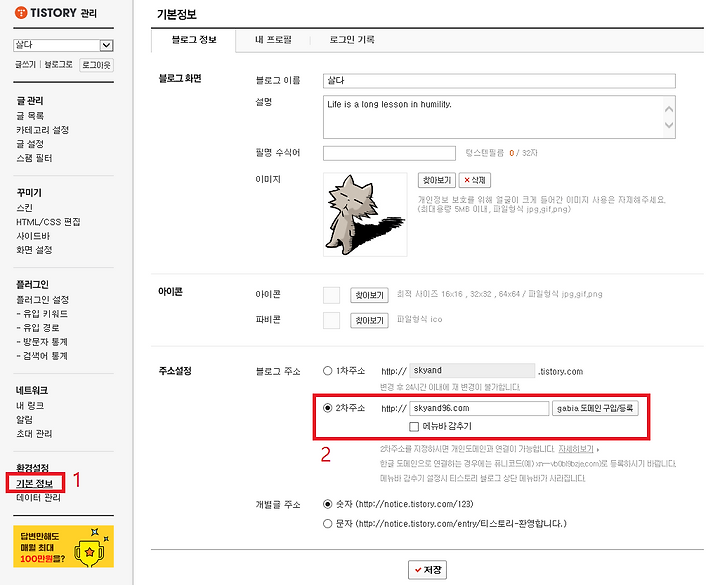
Task: Open the 자세히보기 link
Action: click(576, 449)
